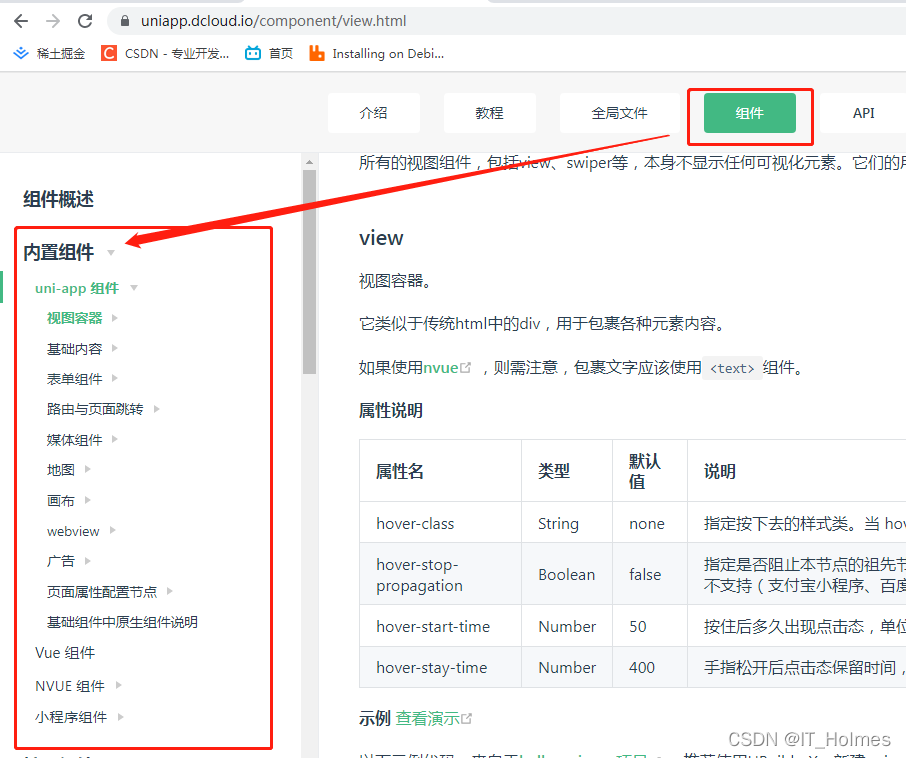Open the Installing on Debi... bookmark
This screenshot has height=758, width=906.
[x=377, y=54]
